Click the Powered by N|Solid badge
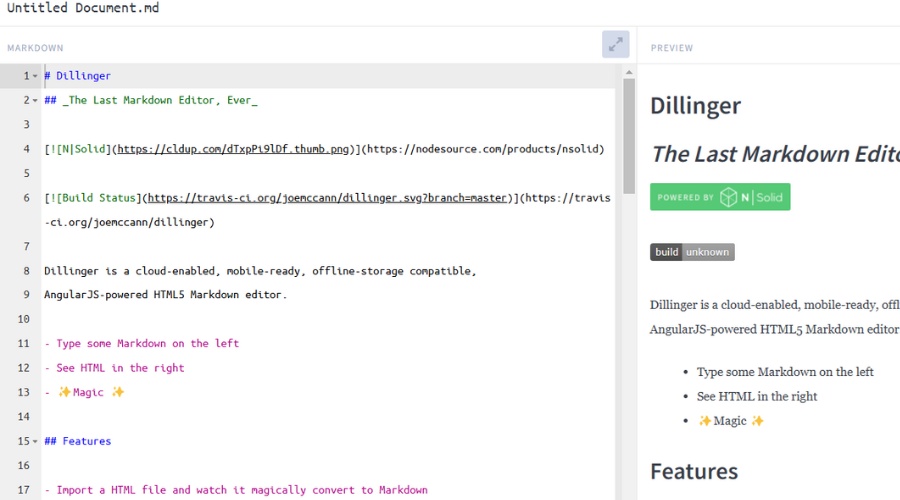Viewport: 900px width, 500px height. pyautogui.click(x=720, y=197)
